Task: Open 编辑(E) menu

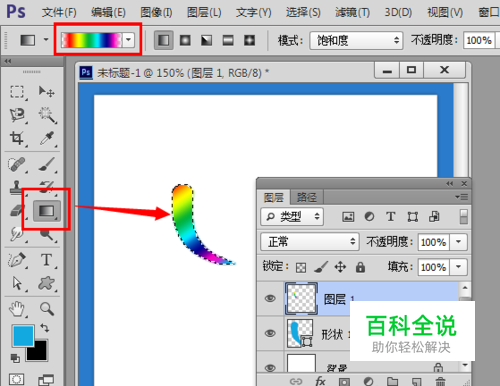Action: [x=108, y=13]
